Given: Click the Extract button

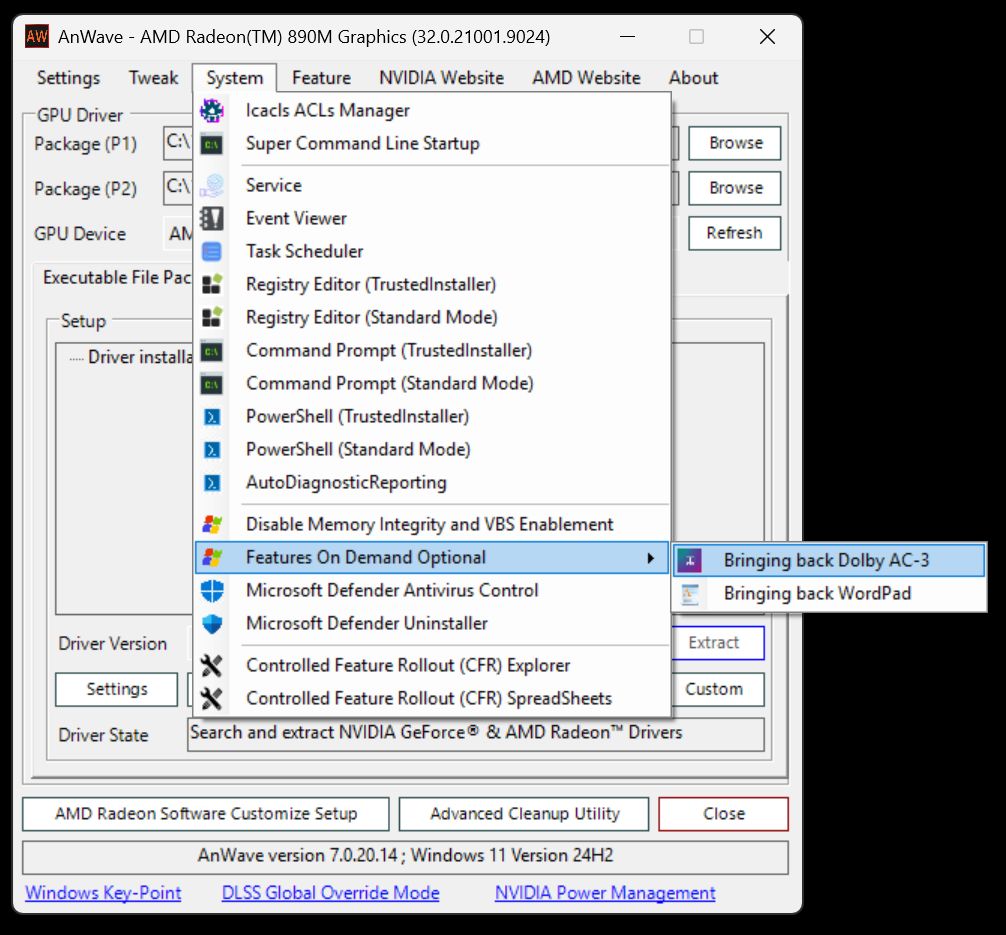Looking at the screenshot, I should [x=718, y=643].
